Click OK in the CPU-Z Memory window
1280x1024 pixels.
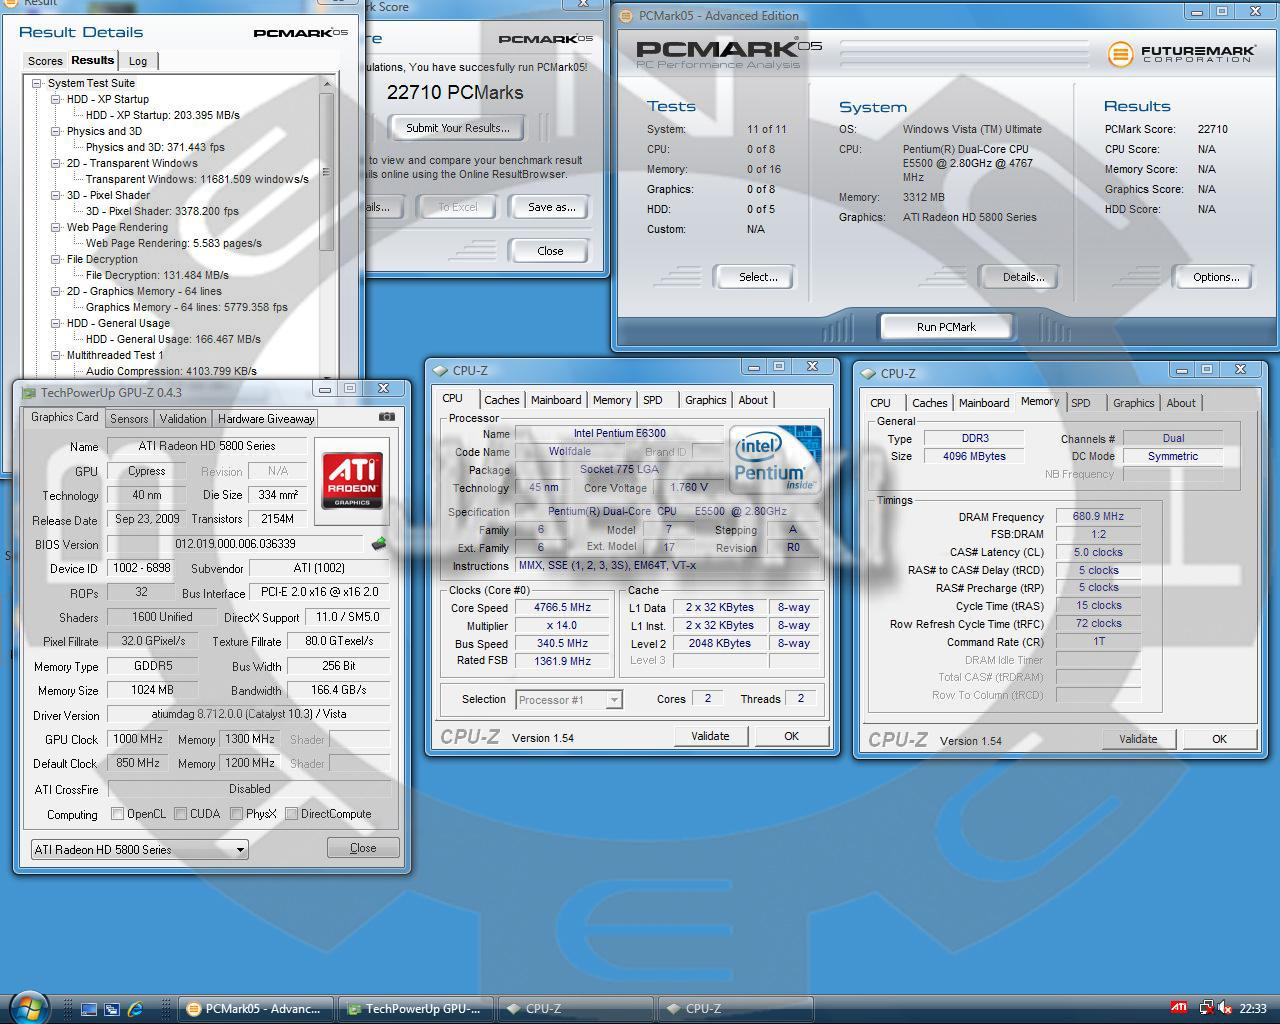click(1219, 739)
